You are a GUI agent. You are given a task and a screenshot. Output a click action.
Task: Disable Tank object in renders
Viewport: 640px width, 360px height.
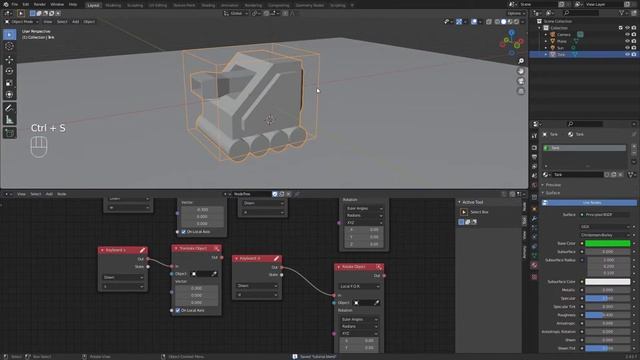(634, 54)
